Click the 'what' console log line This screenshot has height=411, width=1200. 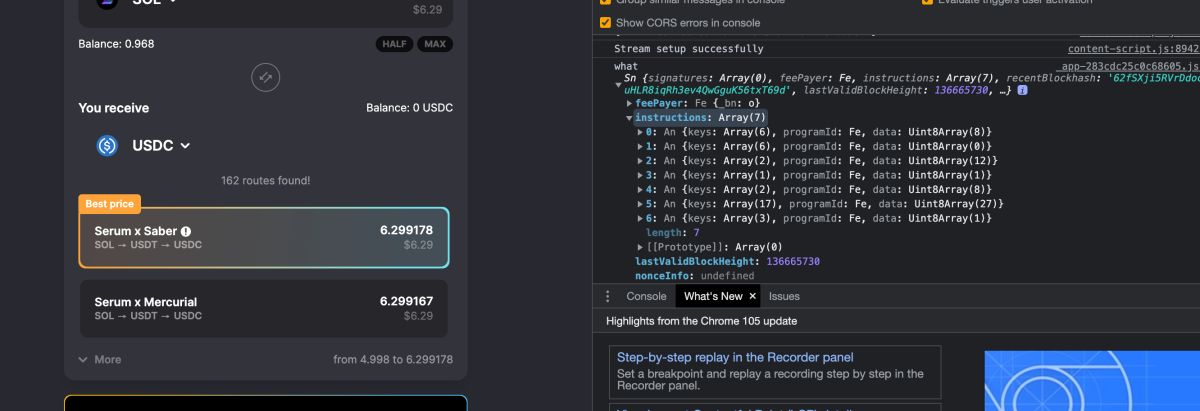626,66
